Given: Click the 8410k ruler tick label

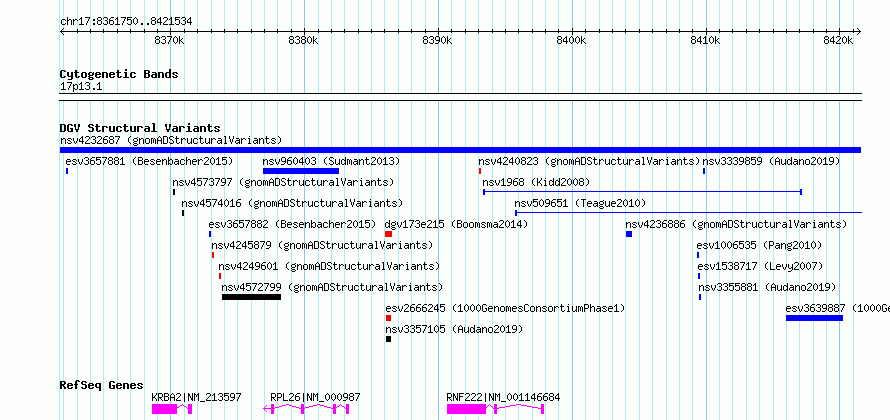Looking at the screenshot, I should click(x=706, y=40).
